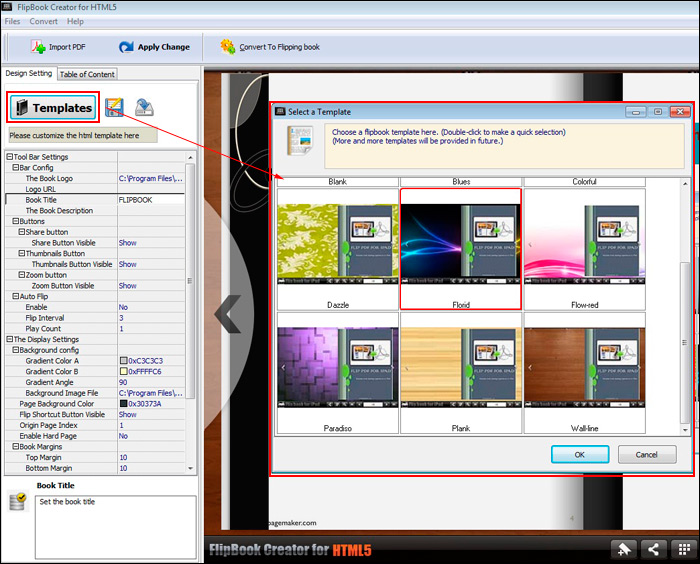The height and width of the screenshot is (564, 700).
Task: Cancel the Select a Template dialog
Action: click(x=647, y=455)
